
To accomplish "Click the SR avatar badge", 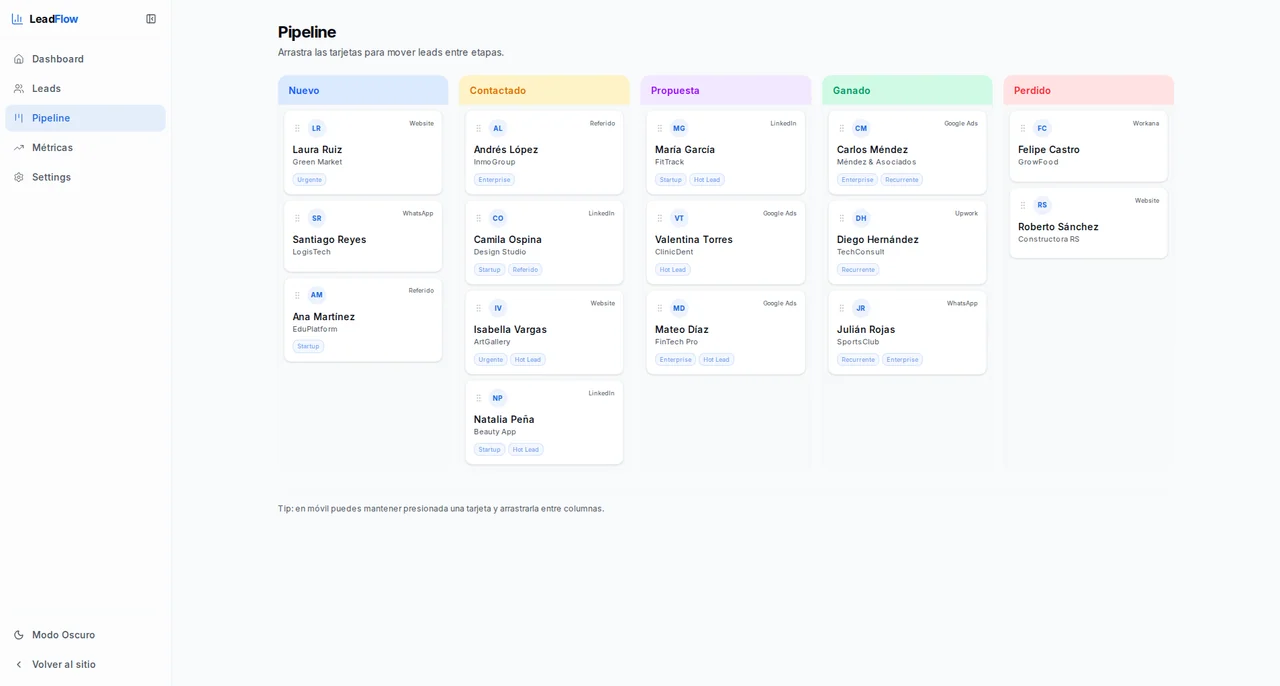I will coord(316,218).
